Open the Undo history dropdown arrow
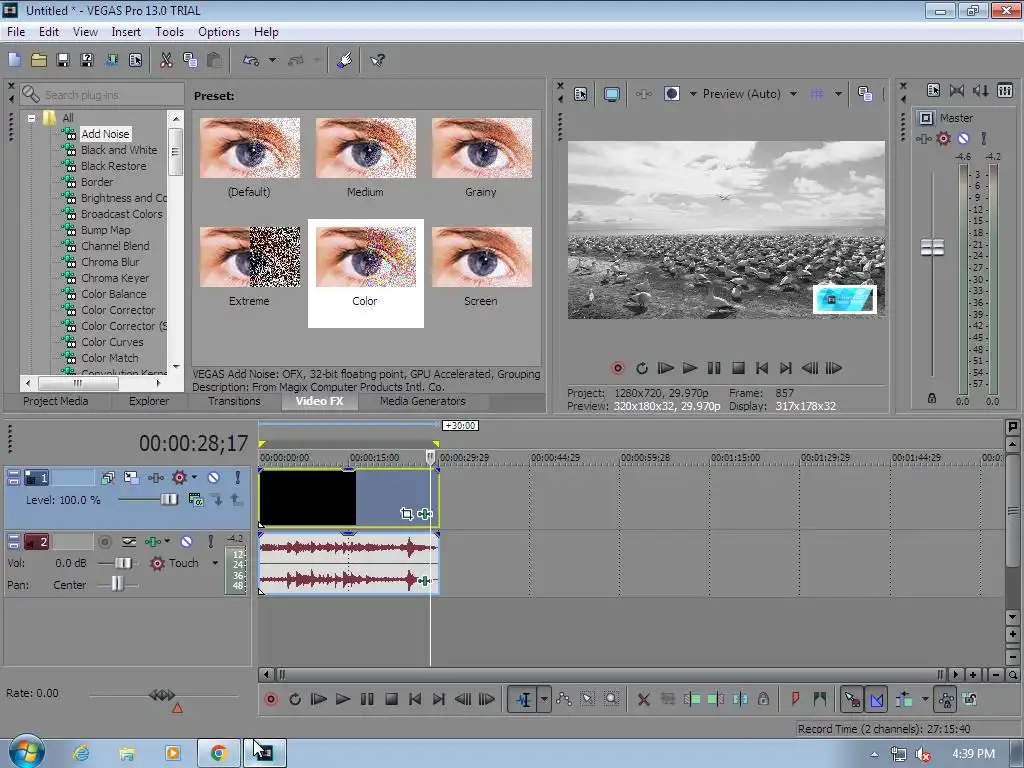This screenshot has height=768, width=1024. point(272,60)
